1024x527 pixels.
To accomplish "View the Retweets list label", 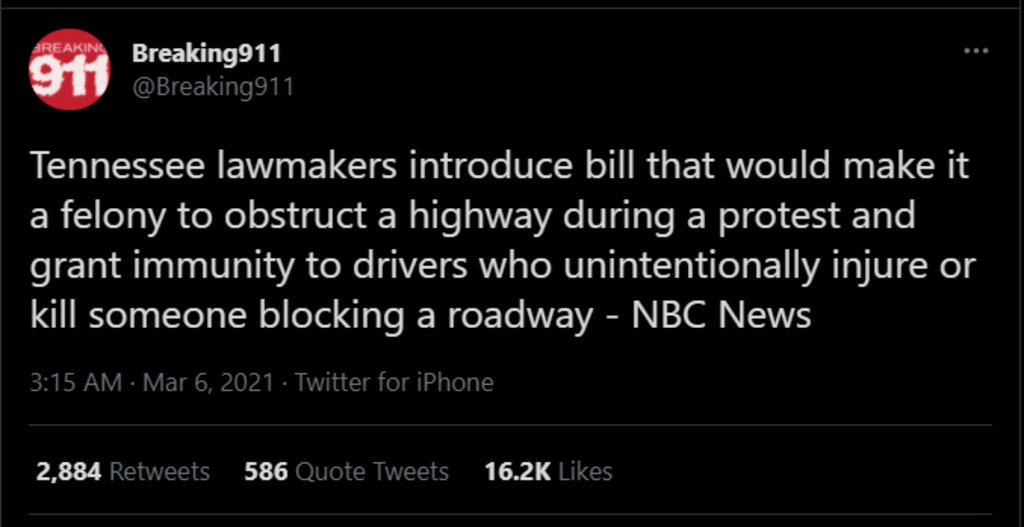I will (x=160, y=472).
